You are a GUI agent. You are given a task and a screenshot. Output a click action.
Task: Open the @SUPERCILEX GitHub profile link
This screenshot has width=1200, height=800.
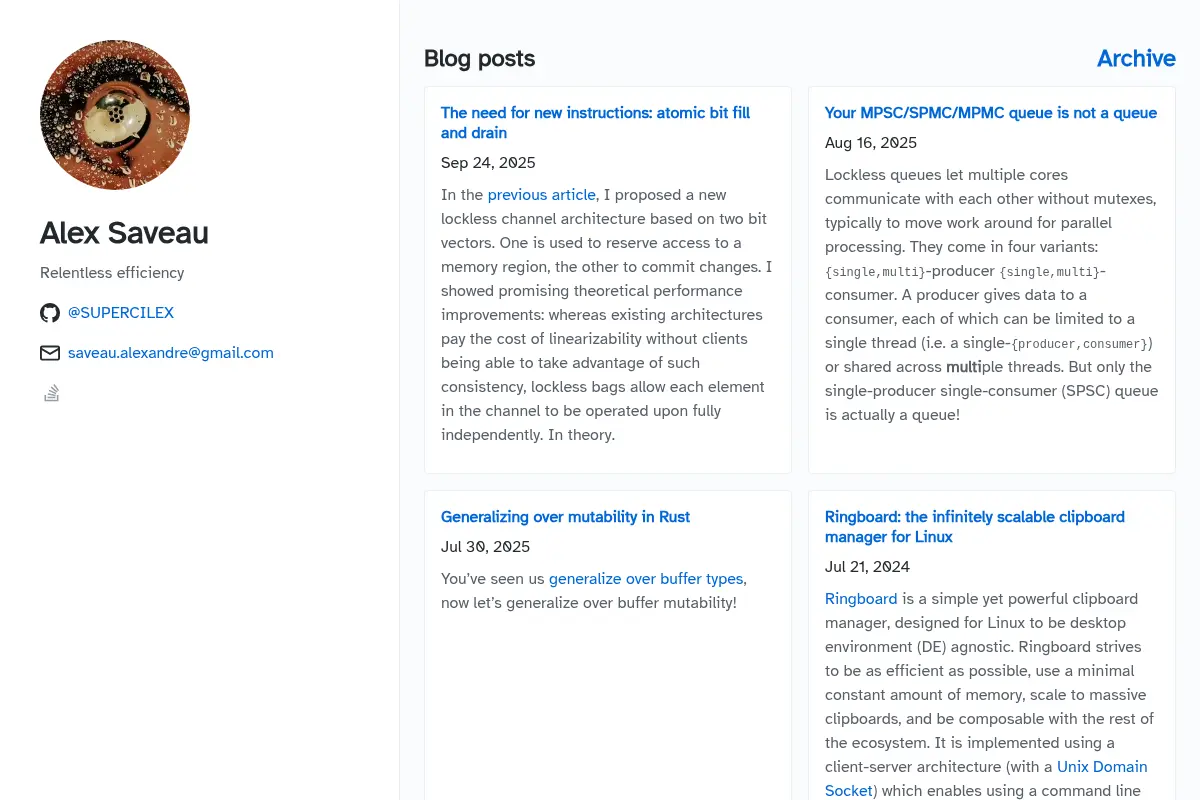(x=121, y=313)
